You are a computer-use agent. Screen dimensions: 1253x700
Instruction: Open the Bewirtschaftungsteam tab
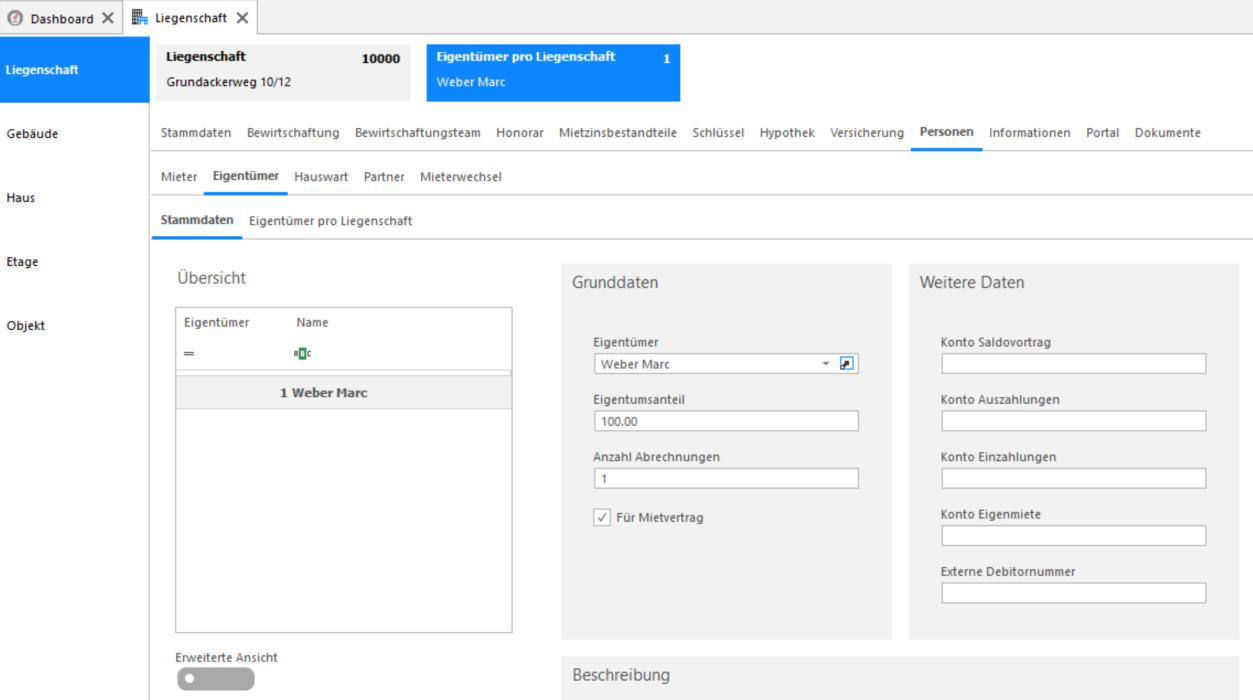(418, 132)
